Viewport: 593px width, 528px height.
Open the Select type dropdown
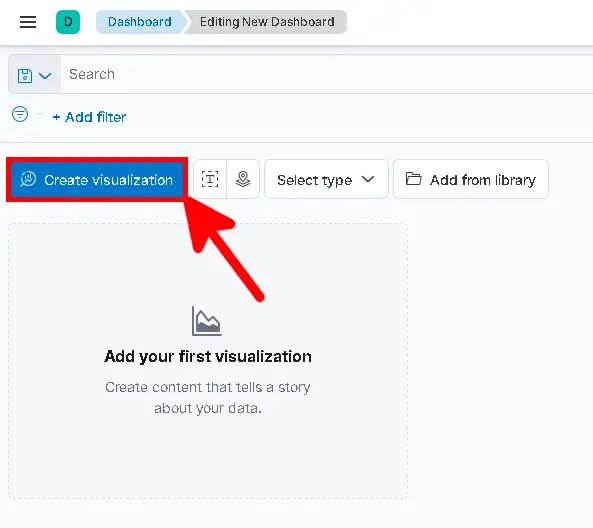(x=326, y=179)
